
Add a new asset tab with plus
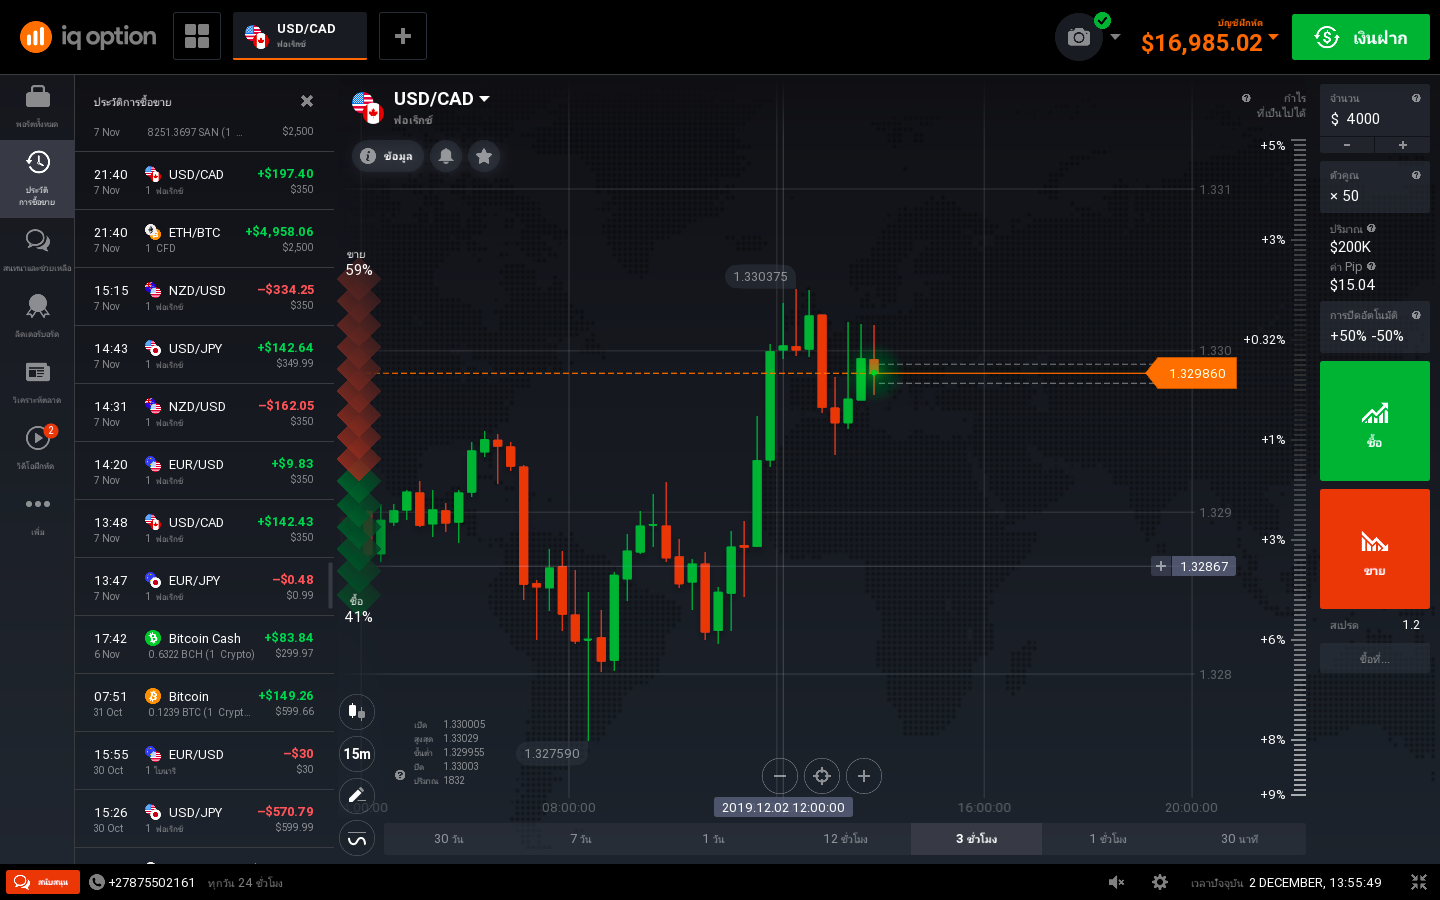[x=403, y=36]
